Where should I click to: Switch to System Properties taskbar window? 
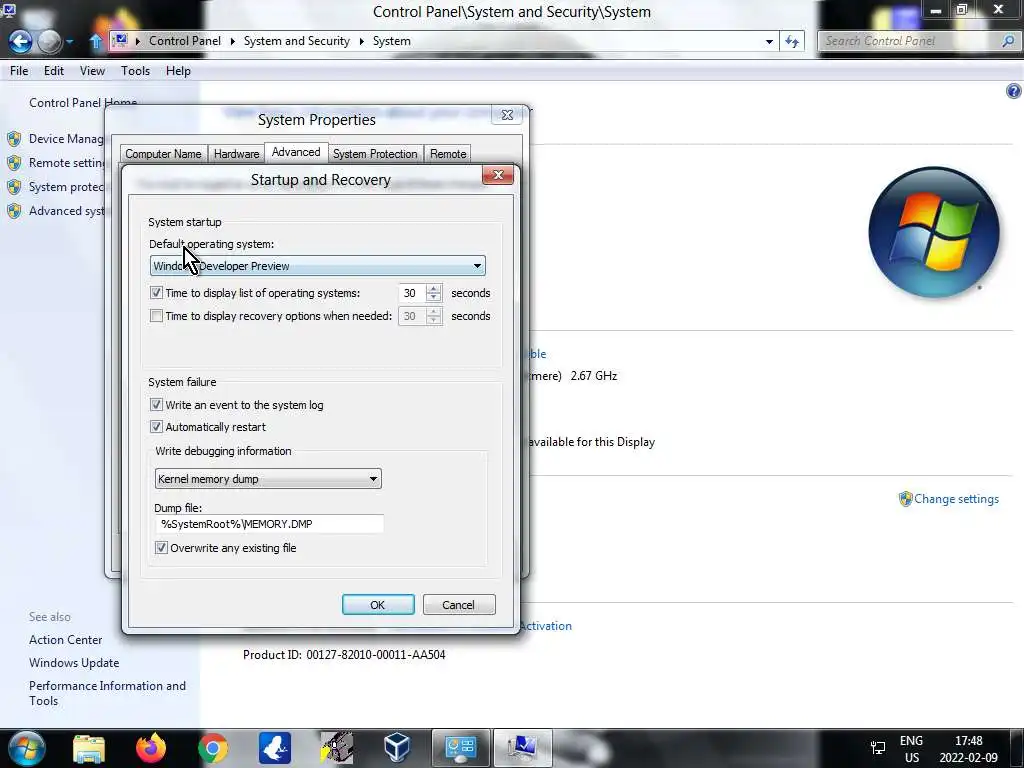pyautogui.click(x=522, y=748)
